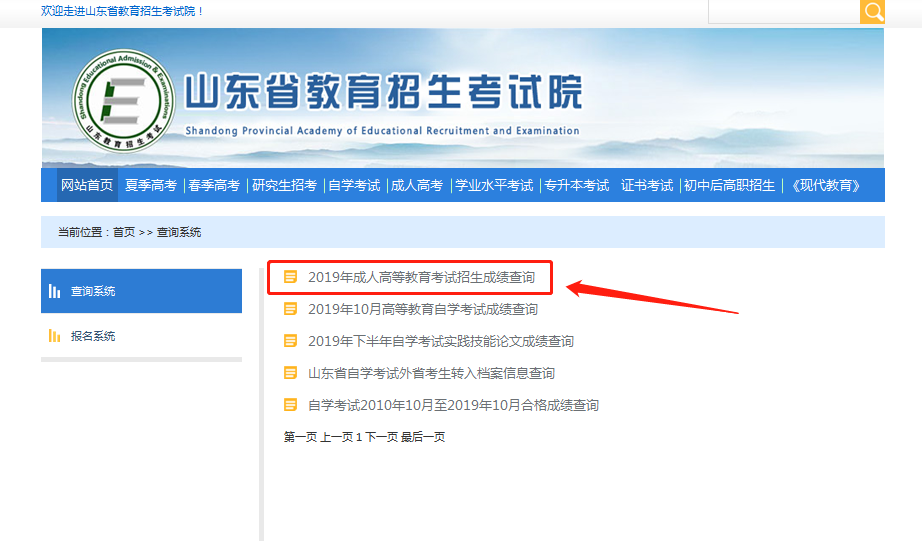Screen dimensions: 922x541
Task: Click the orange magnifier search icon
Action: (x=873, y=11)
